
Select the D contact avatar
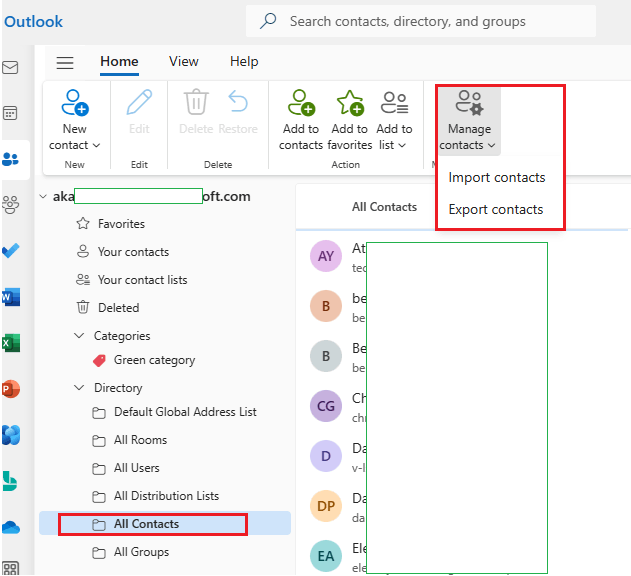[326, 456]
